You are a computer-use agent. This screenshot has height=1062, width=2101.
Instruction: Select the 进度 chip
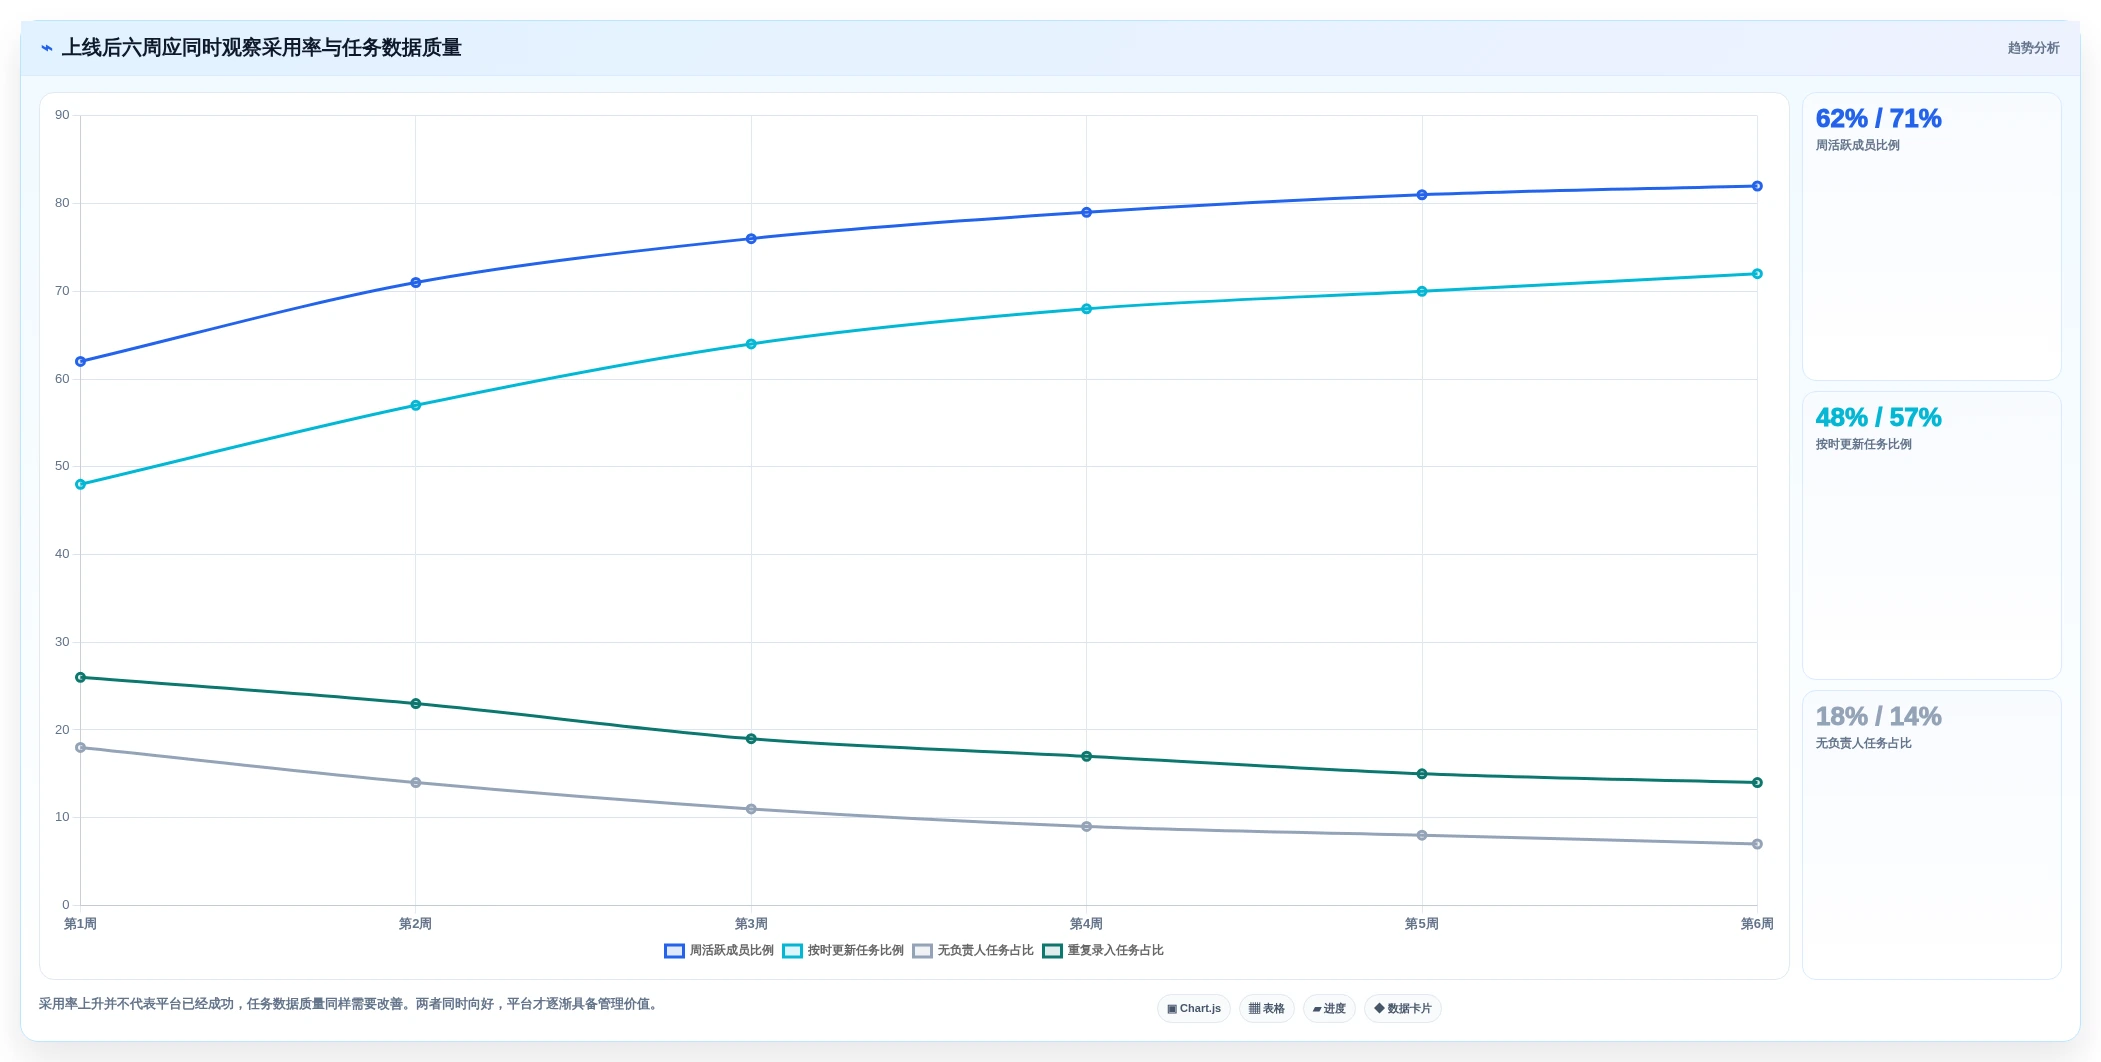point(1329,1008)
